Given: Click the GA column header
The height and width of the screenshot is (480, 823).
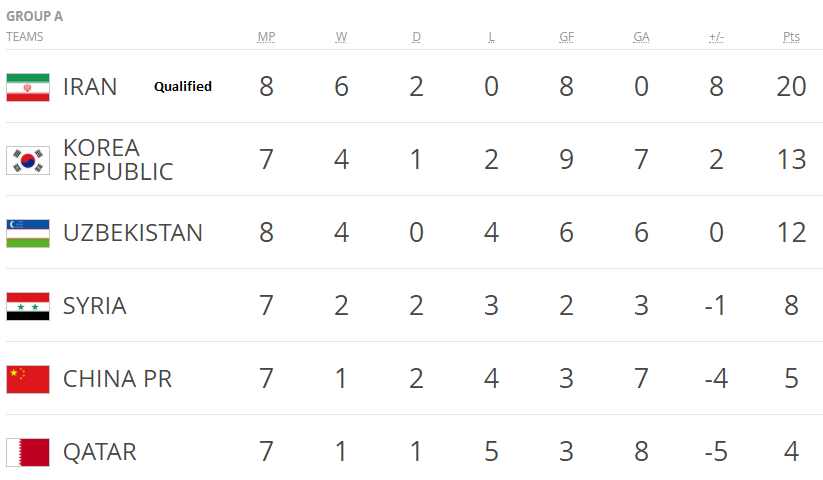Looking at the screenshot, I should (641, 37).
